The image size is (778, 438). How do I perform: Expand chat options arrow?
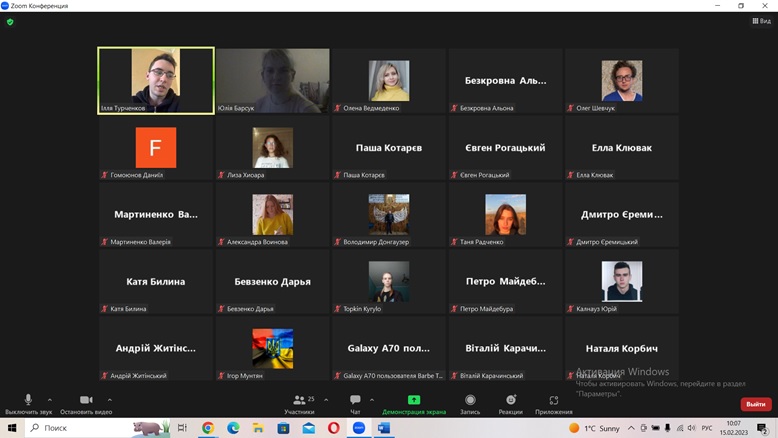(372, 400)
